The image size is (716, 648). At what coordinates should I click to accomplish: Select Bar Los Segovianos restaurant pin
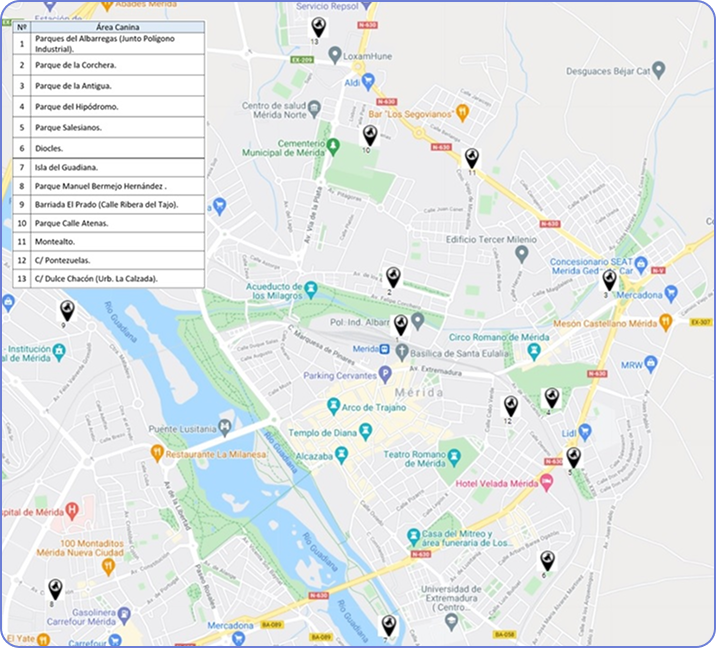pos(463,113)
